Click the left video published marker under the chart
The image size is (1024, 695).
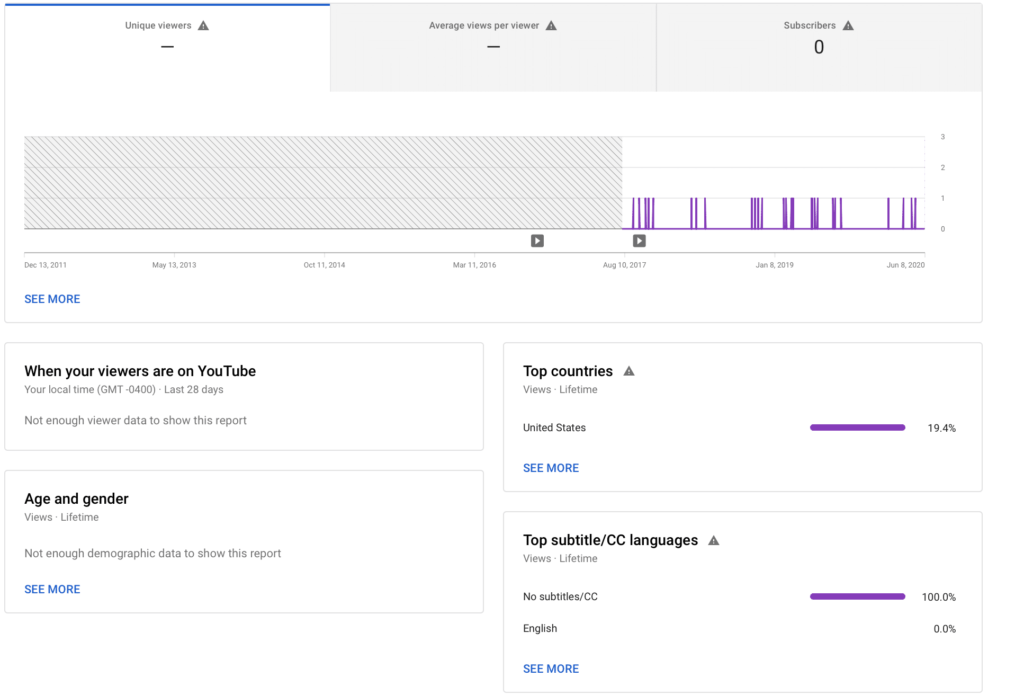[x=537, y=240]
